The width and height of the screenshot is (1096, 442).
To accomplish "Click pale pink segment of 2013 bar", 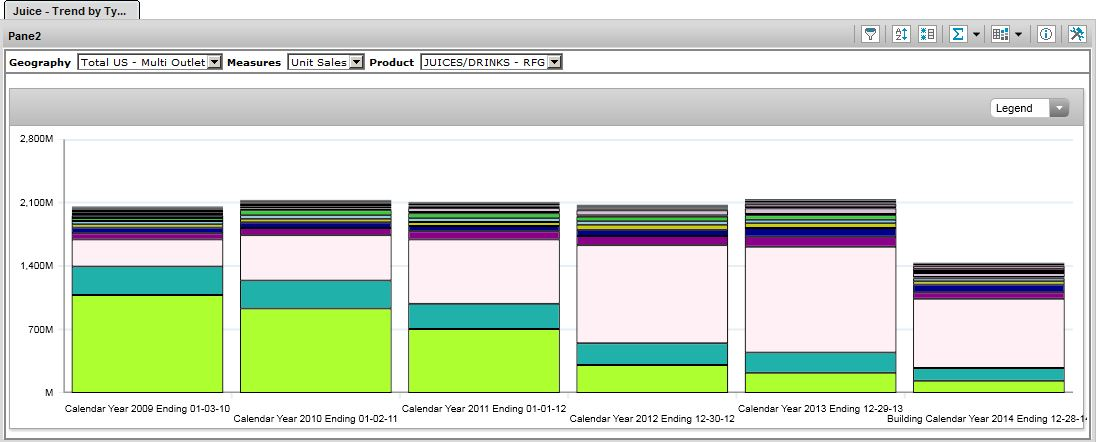I will coord(819,299).
